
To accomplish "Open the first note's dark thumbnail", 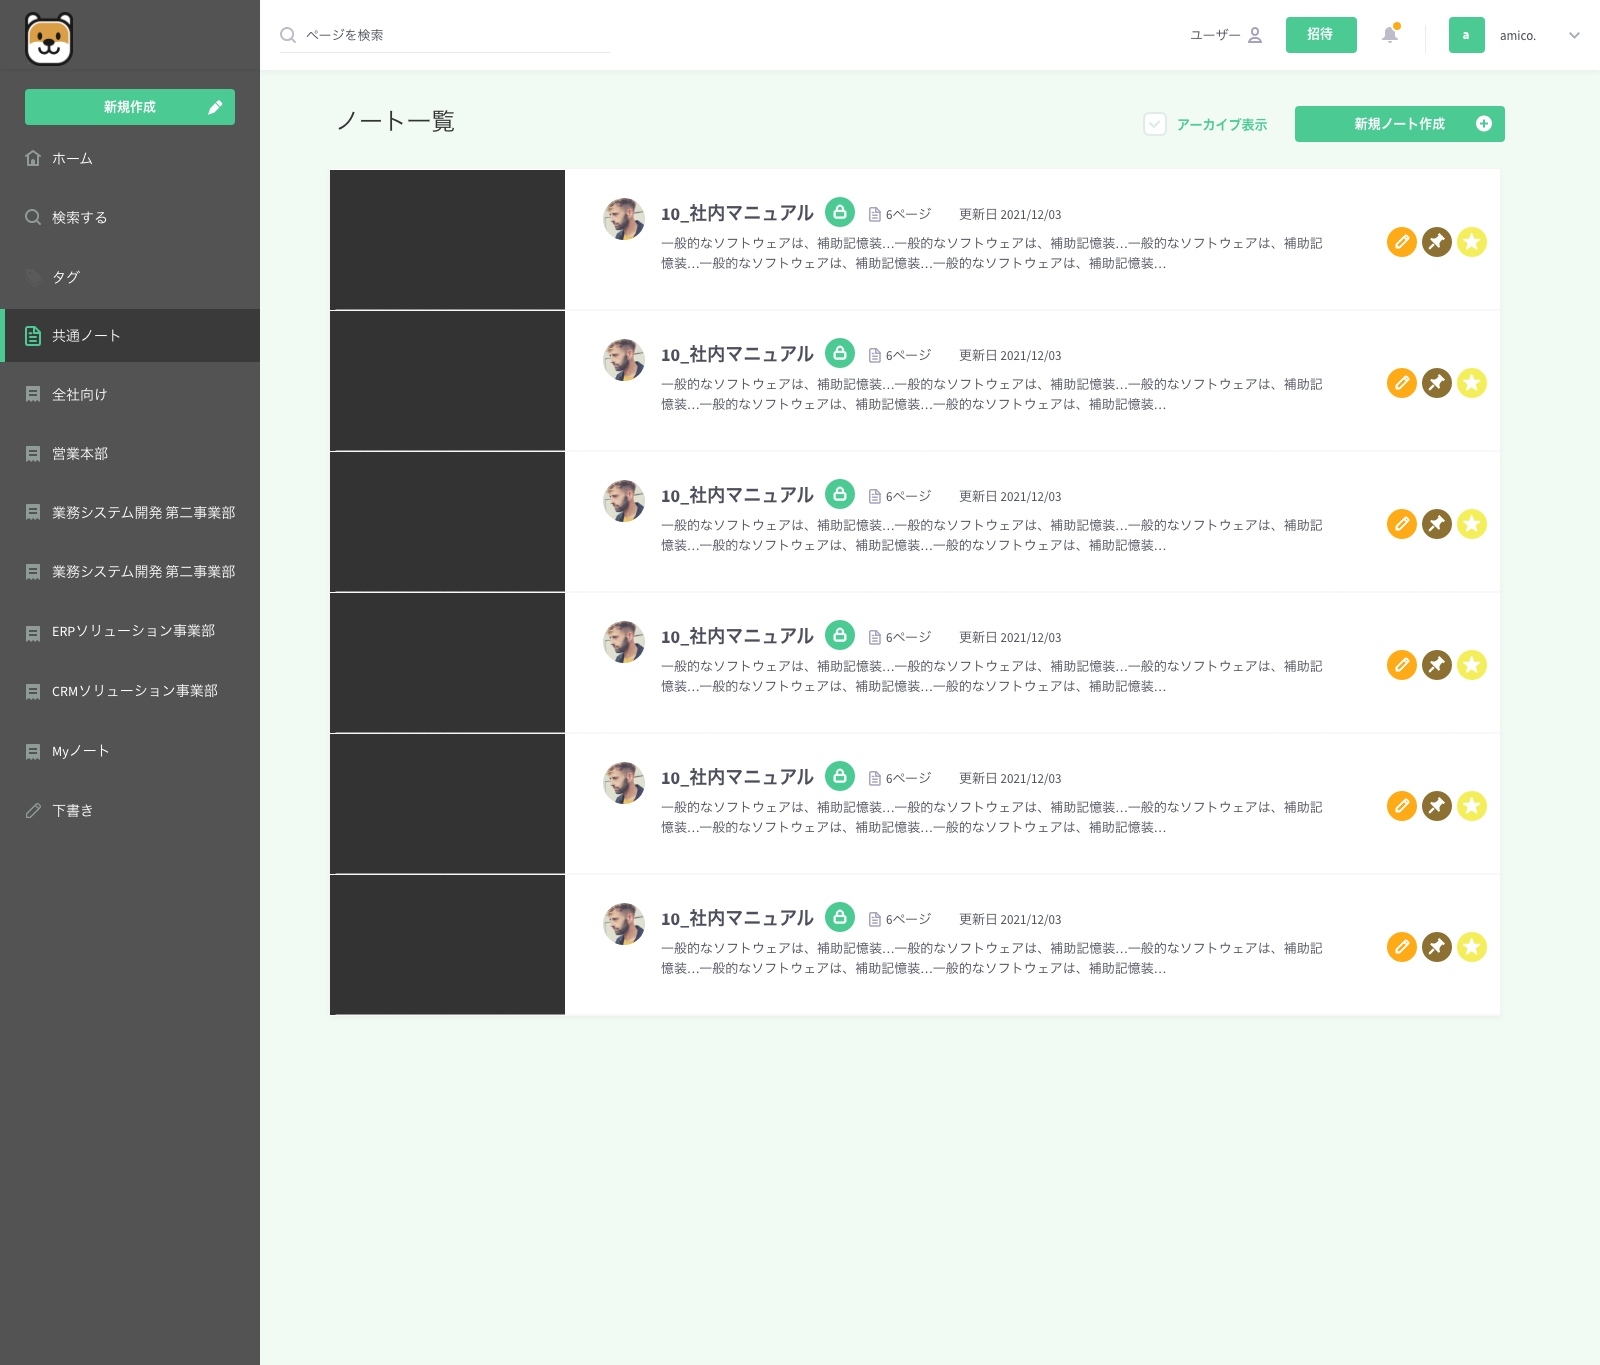I will pyautogui.click(x=447, y=240).
